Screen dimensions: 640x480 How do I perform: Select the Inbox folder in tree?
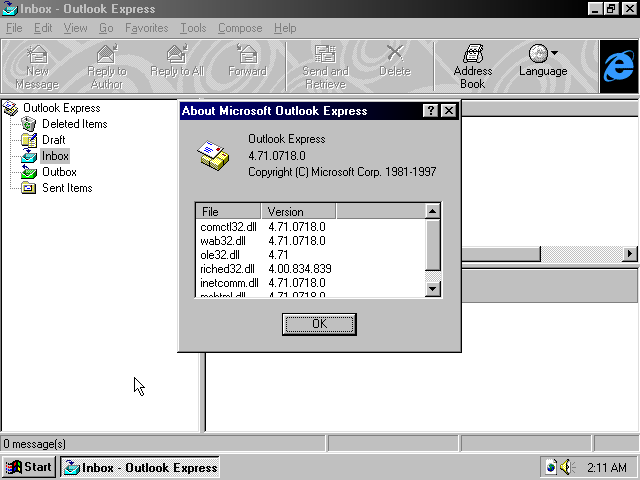click(x=55, y=156)
